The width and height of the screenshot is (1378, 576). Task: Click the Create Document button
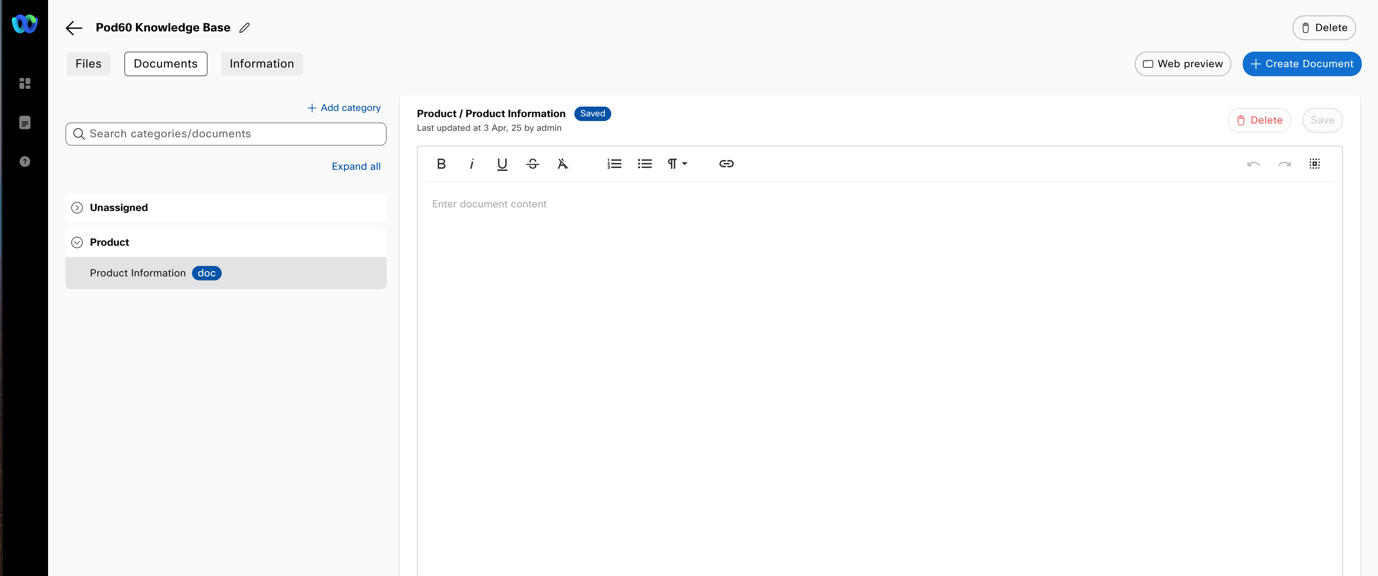pyautogui.click(x=1301, y=64)
